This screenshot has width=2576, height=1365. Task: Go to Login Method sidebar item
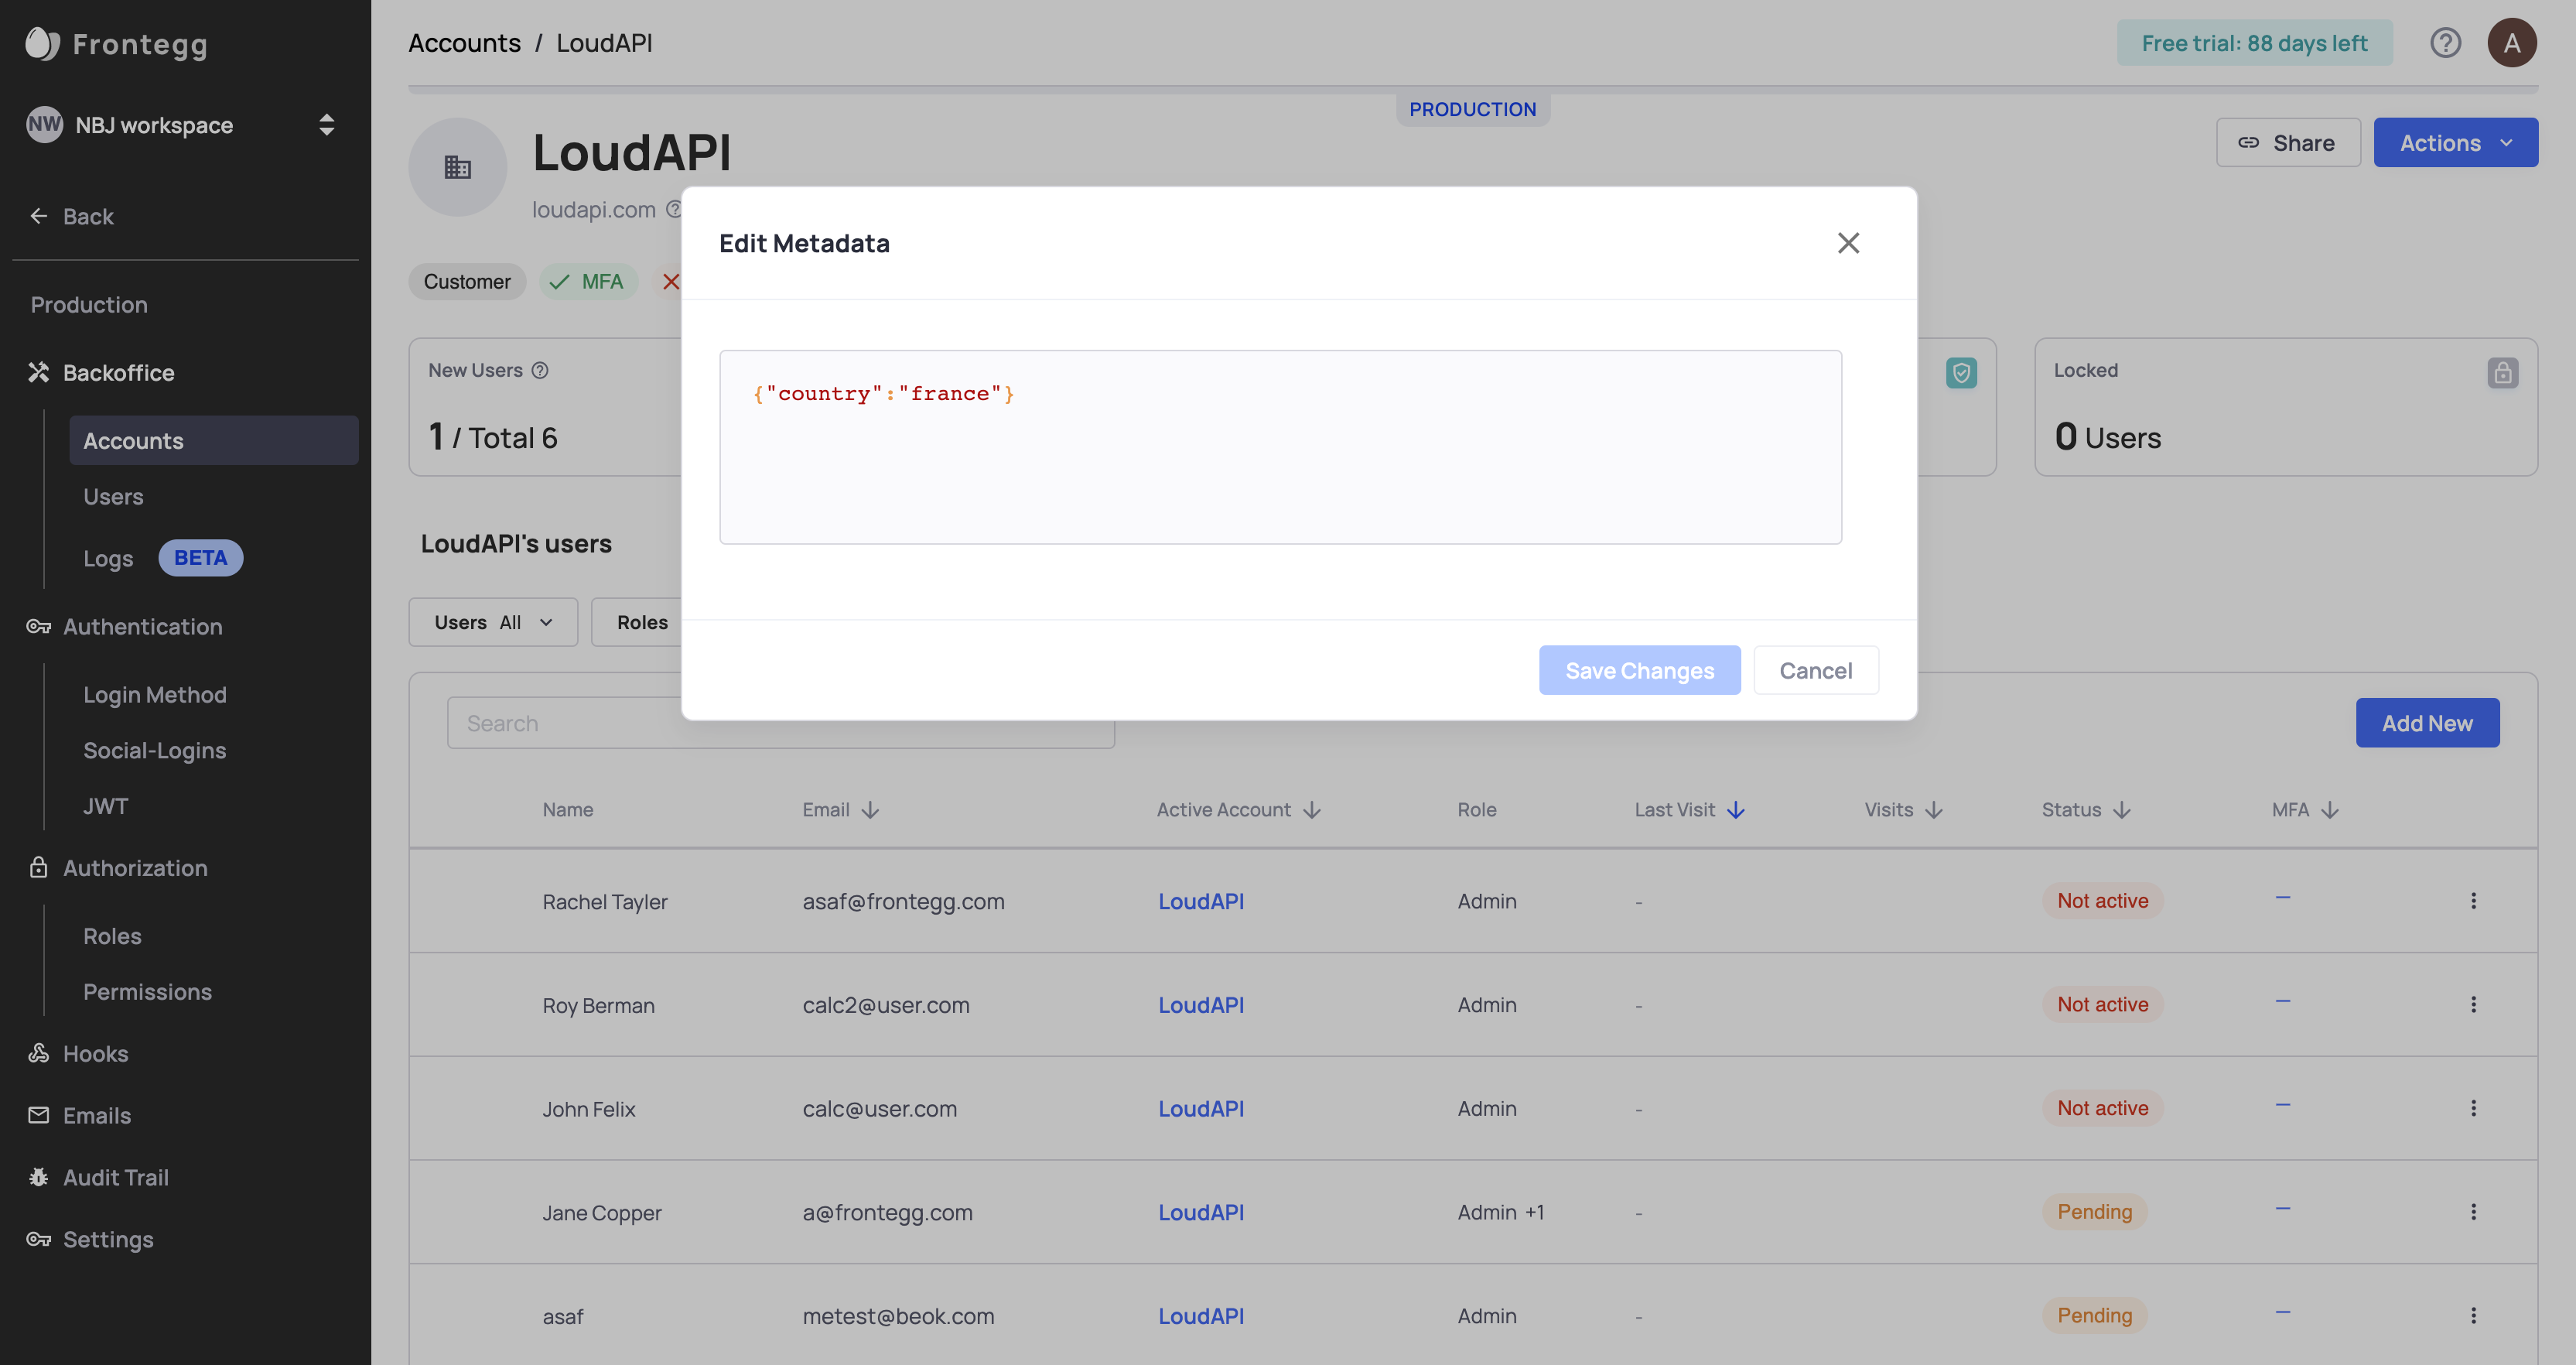(155, 695)
